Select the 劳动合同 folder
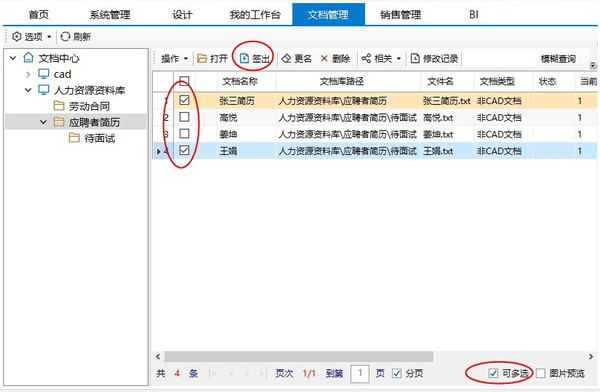The width and height of the screenshot is (600, 392). coord(89,106)
